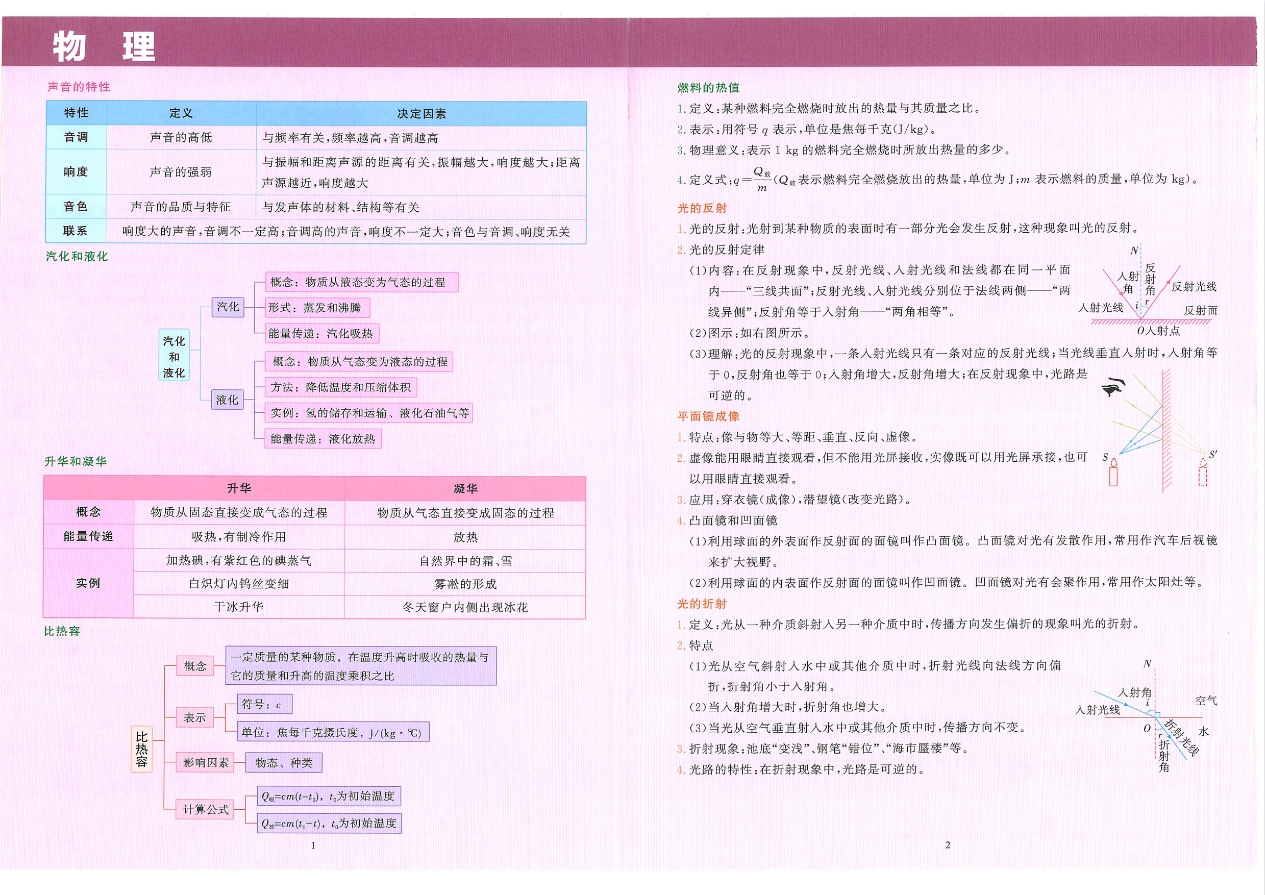1265x895 pixels.
Task: Click the Q吸=cm(t-t₀) formula box
Action: 330,796
